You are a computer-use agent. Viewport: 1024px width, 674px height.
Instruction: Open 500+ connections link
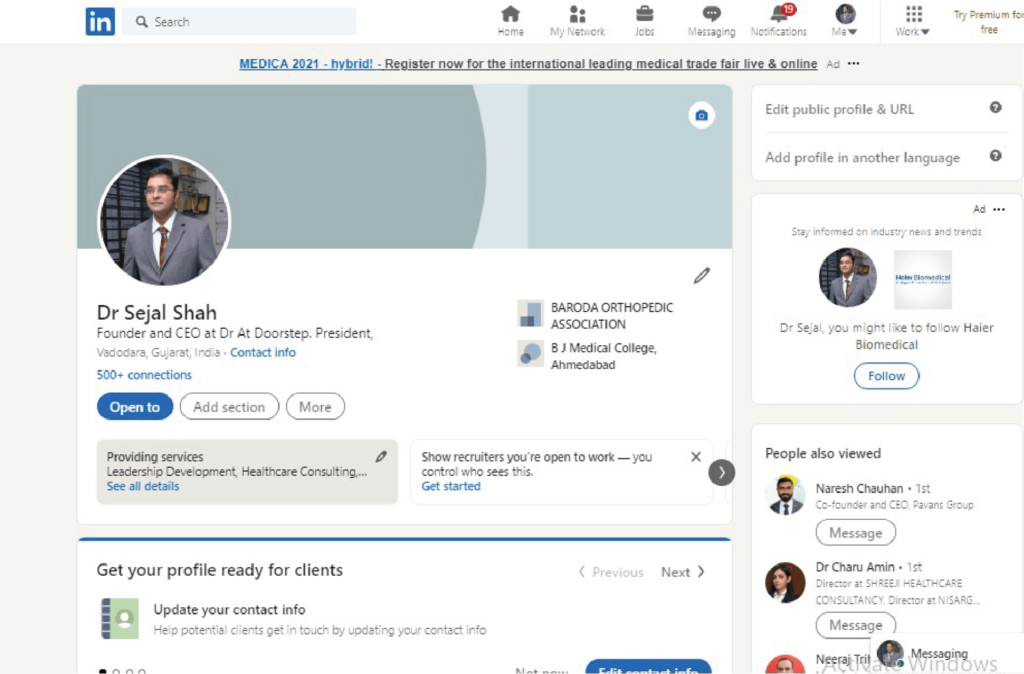[x=144, y=375]
